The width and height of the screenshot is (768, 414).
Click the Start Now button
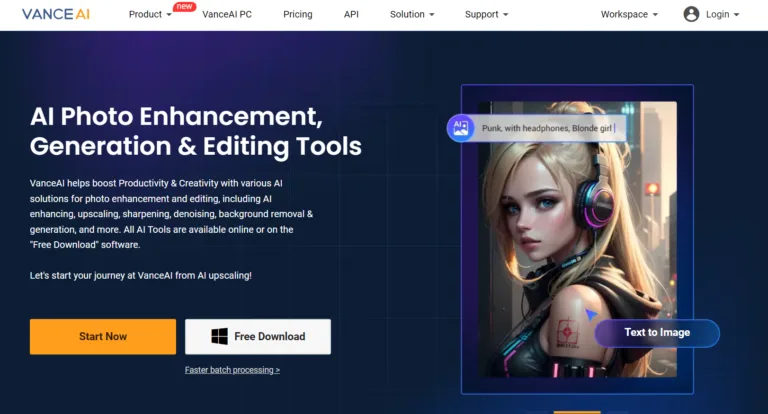[x=103, y=337]
